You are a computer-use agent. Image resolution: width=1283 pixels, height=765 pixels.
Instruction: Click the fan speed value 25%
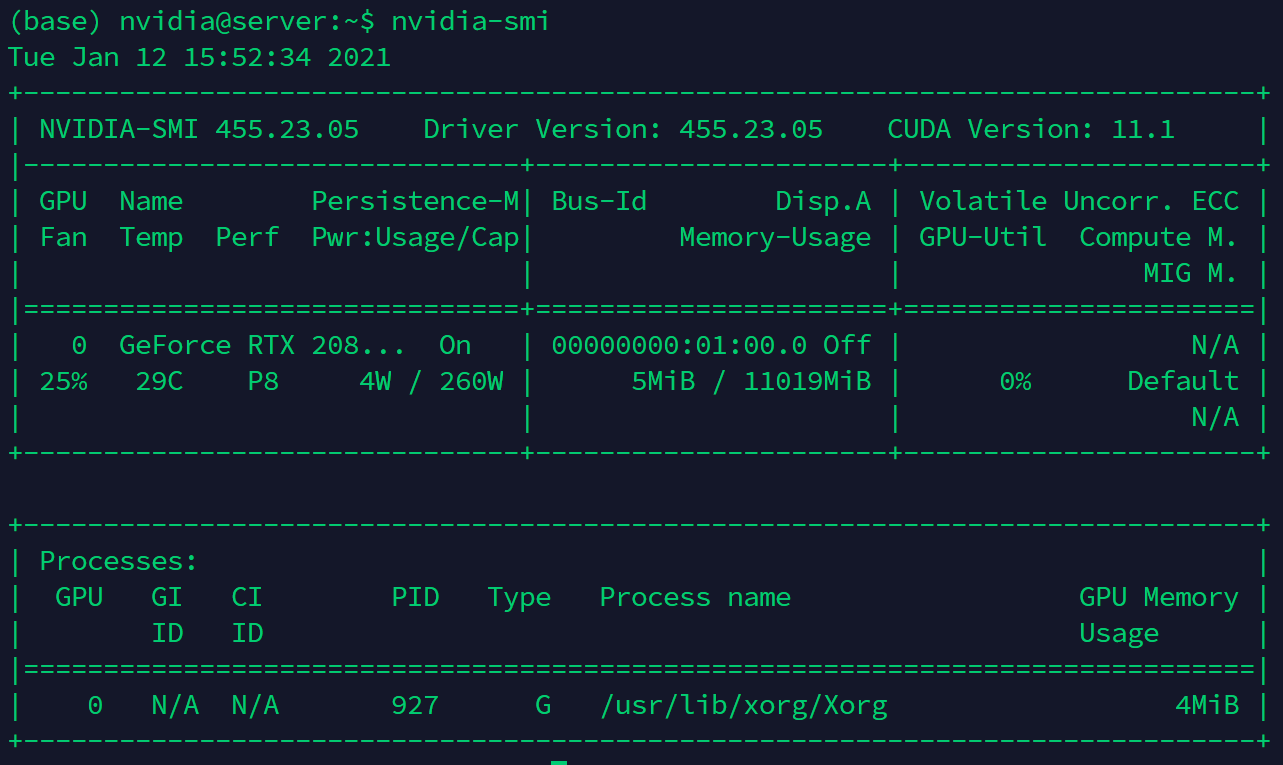(x=63, y=381)
